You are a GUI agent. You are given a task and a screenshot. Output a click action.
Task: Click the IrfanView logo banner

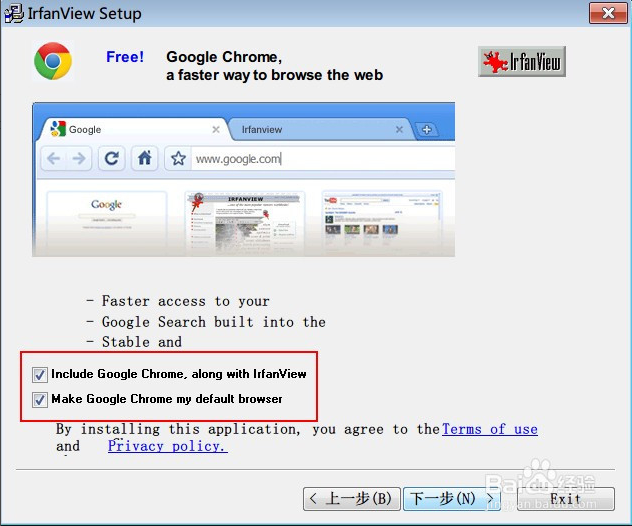522,62
